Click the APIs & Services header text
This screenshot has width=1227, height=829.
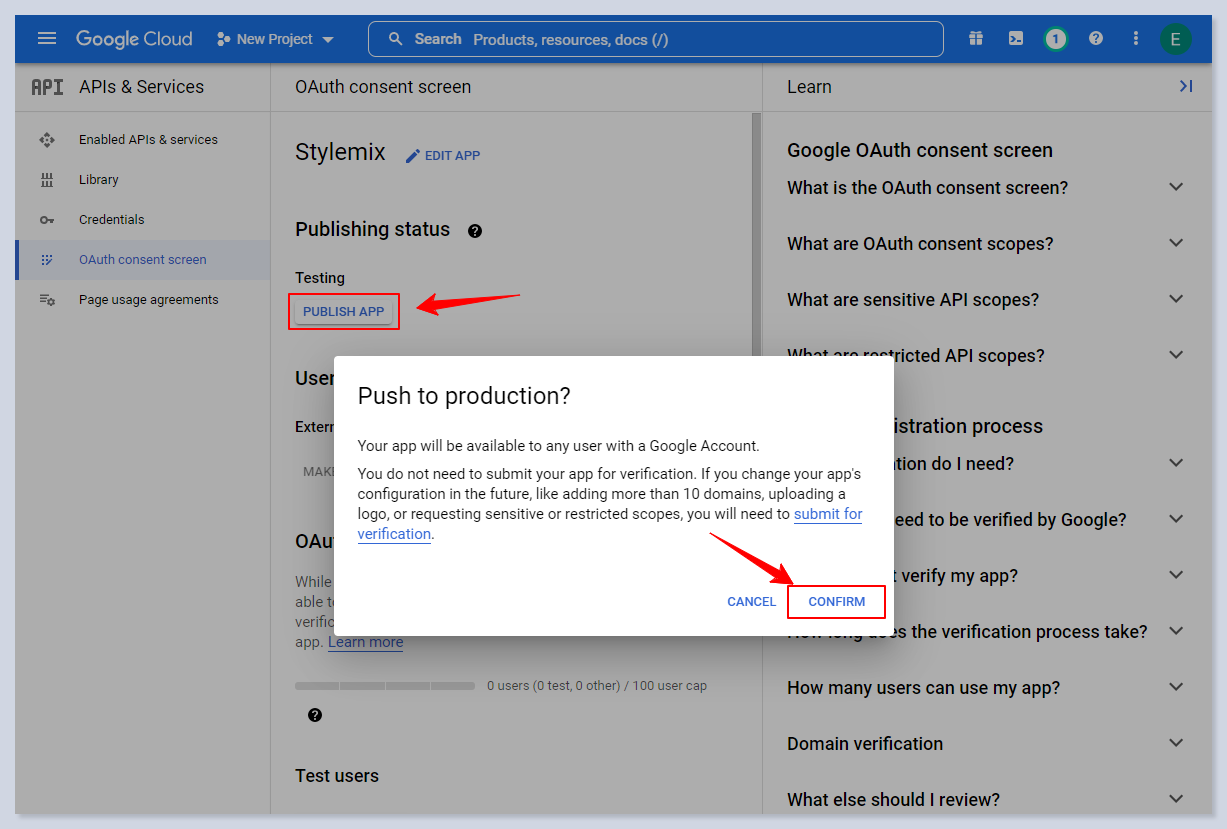click(141, 87)
